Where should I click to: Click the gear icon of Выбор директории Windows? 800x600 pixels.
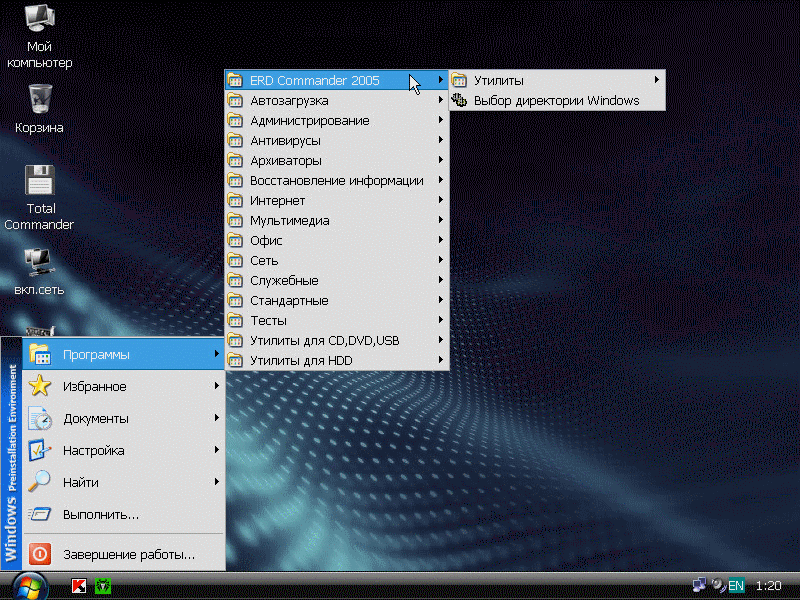(459, 100)
